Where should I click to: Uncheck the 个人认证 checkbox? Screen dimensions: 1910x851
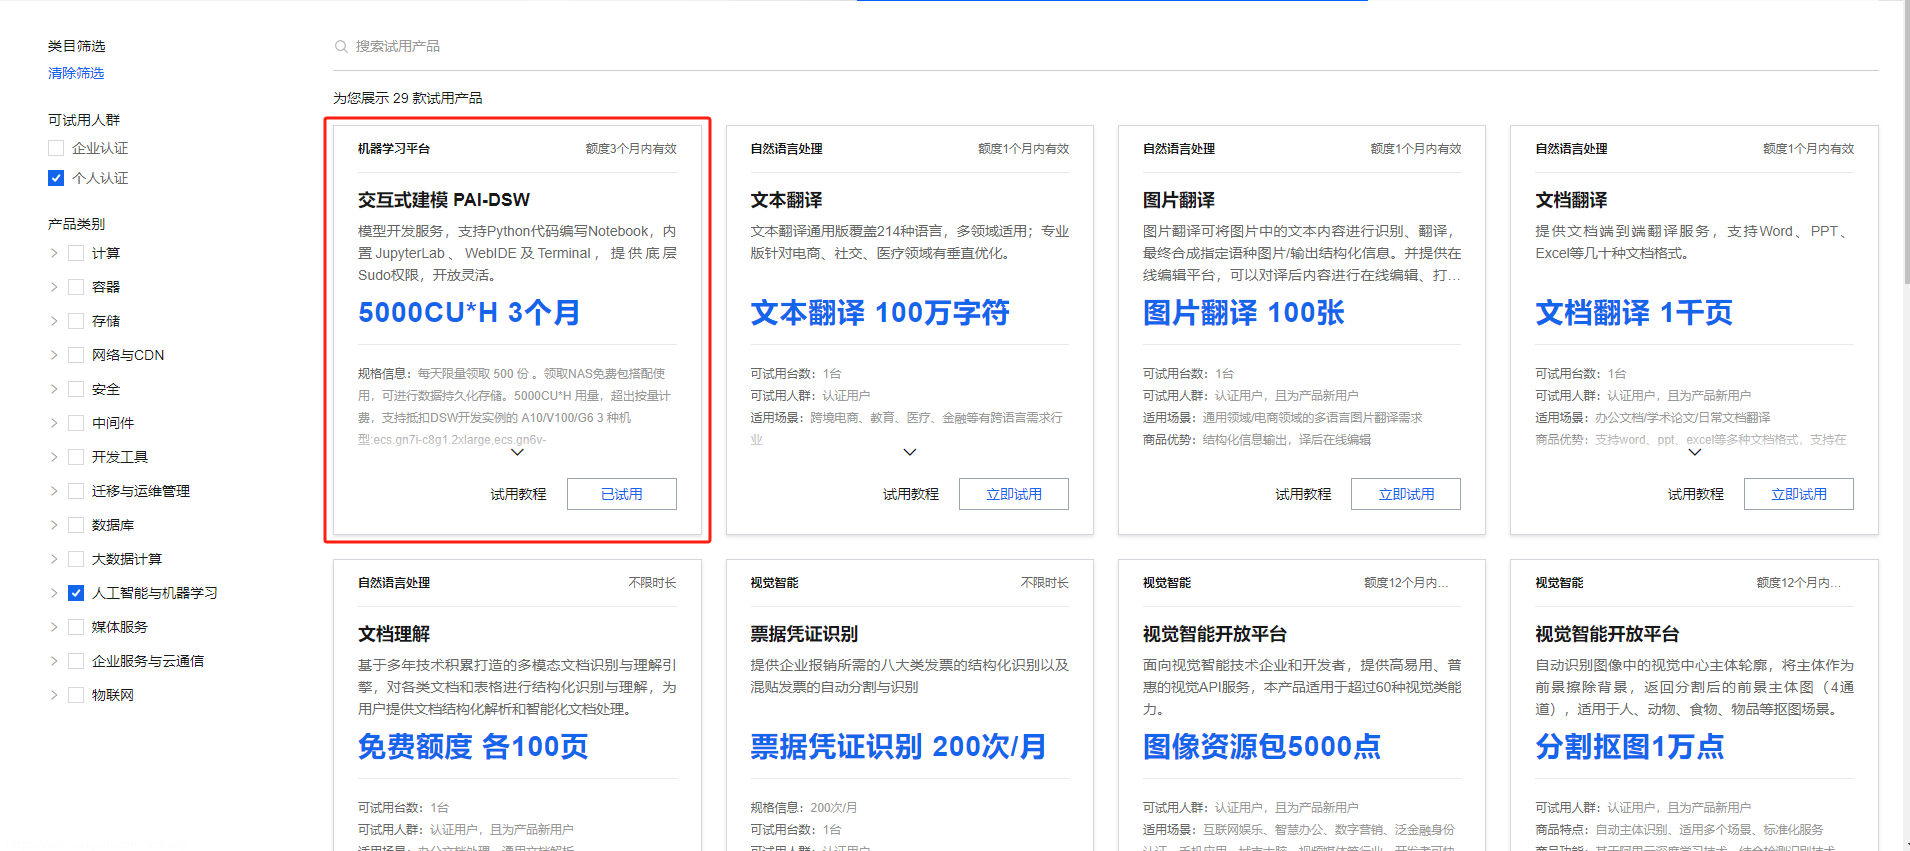coord(56,178)
